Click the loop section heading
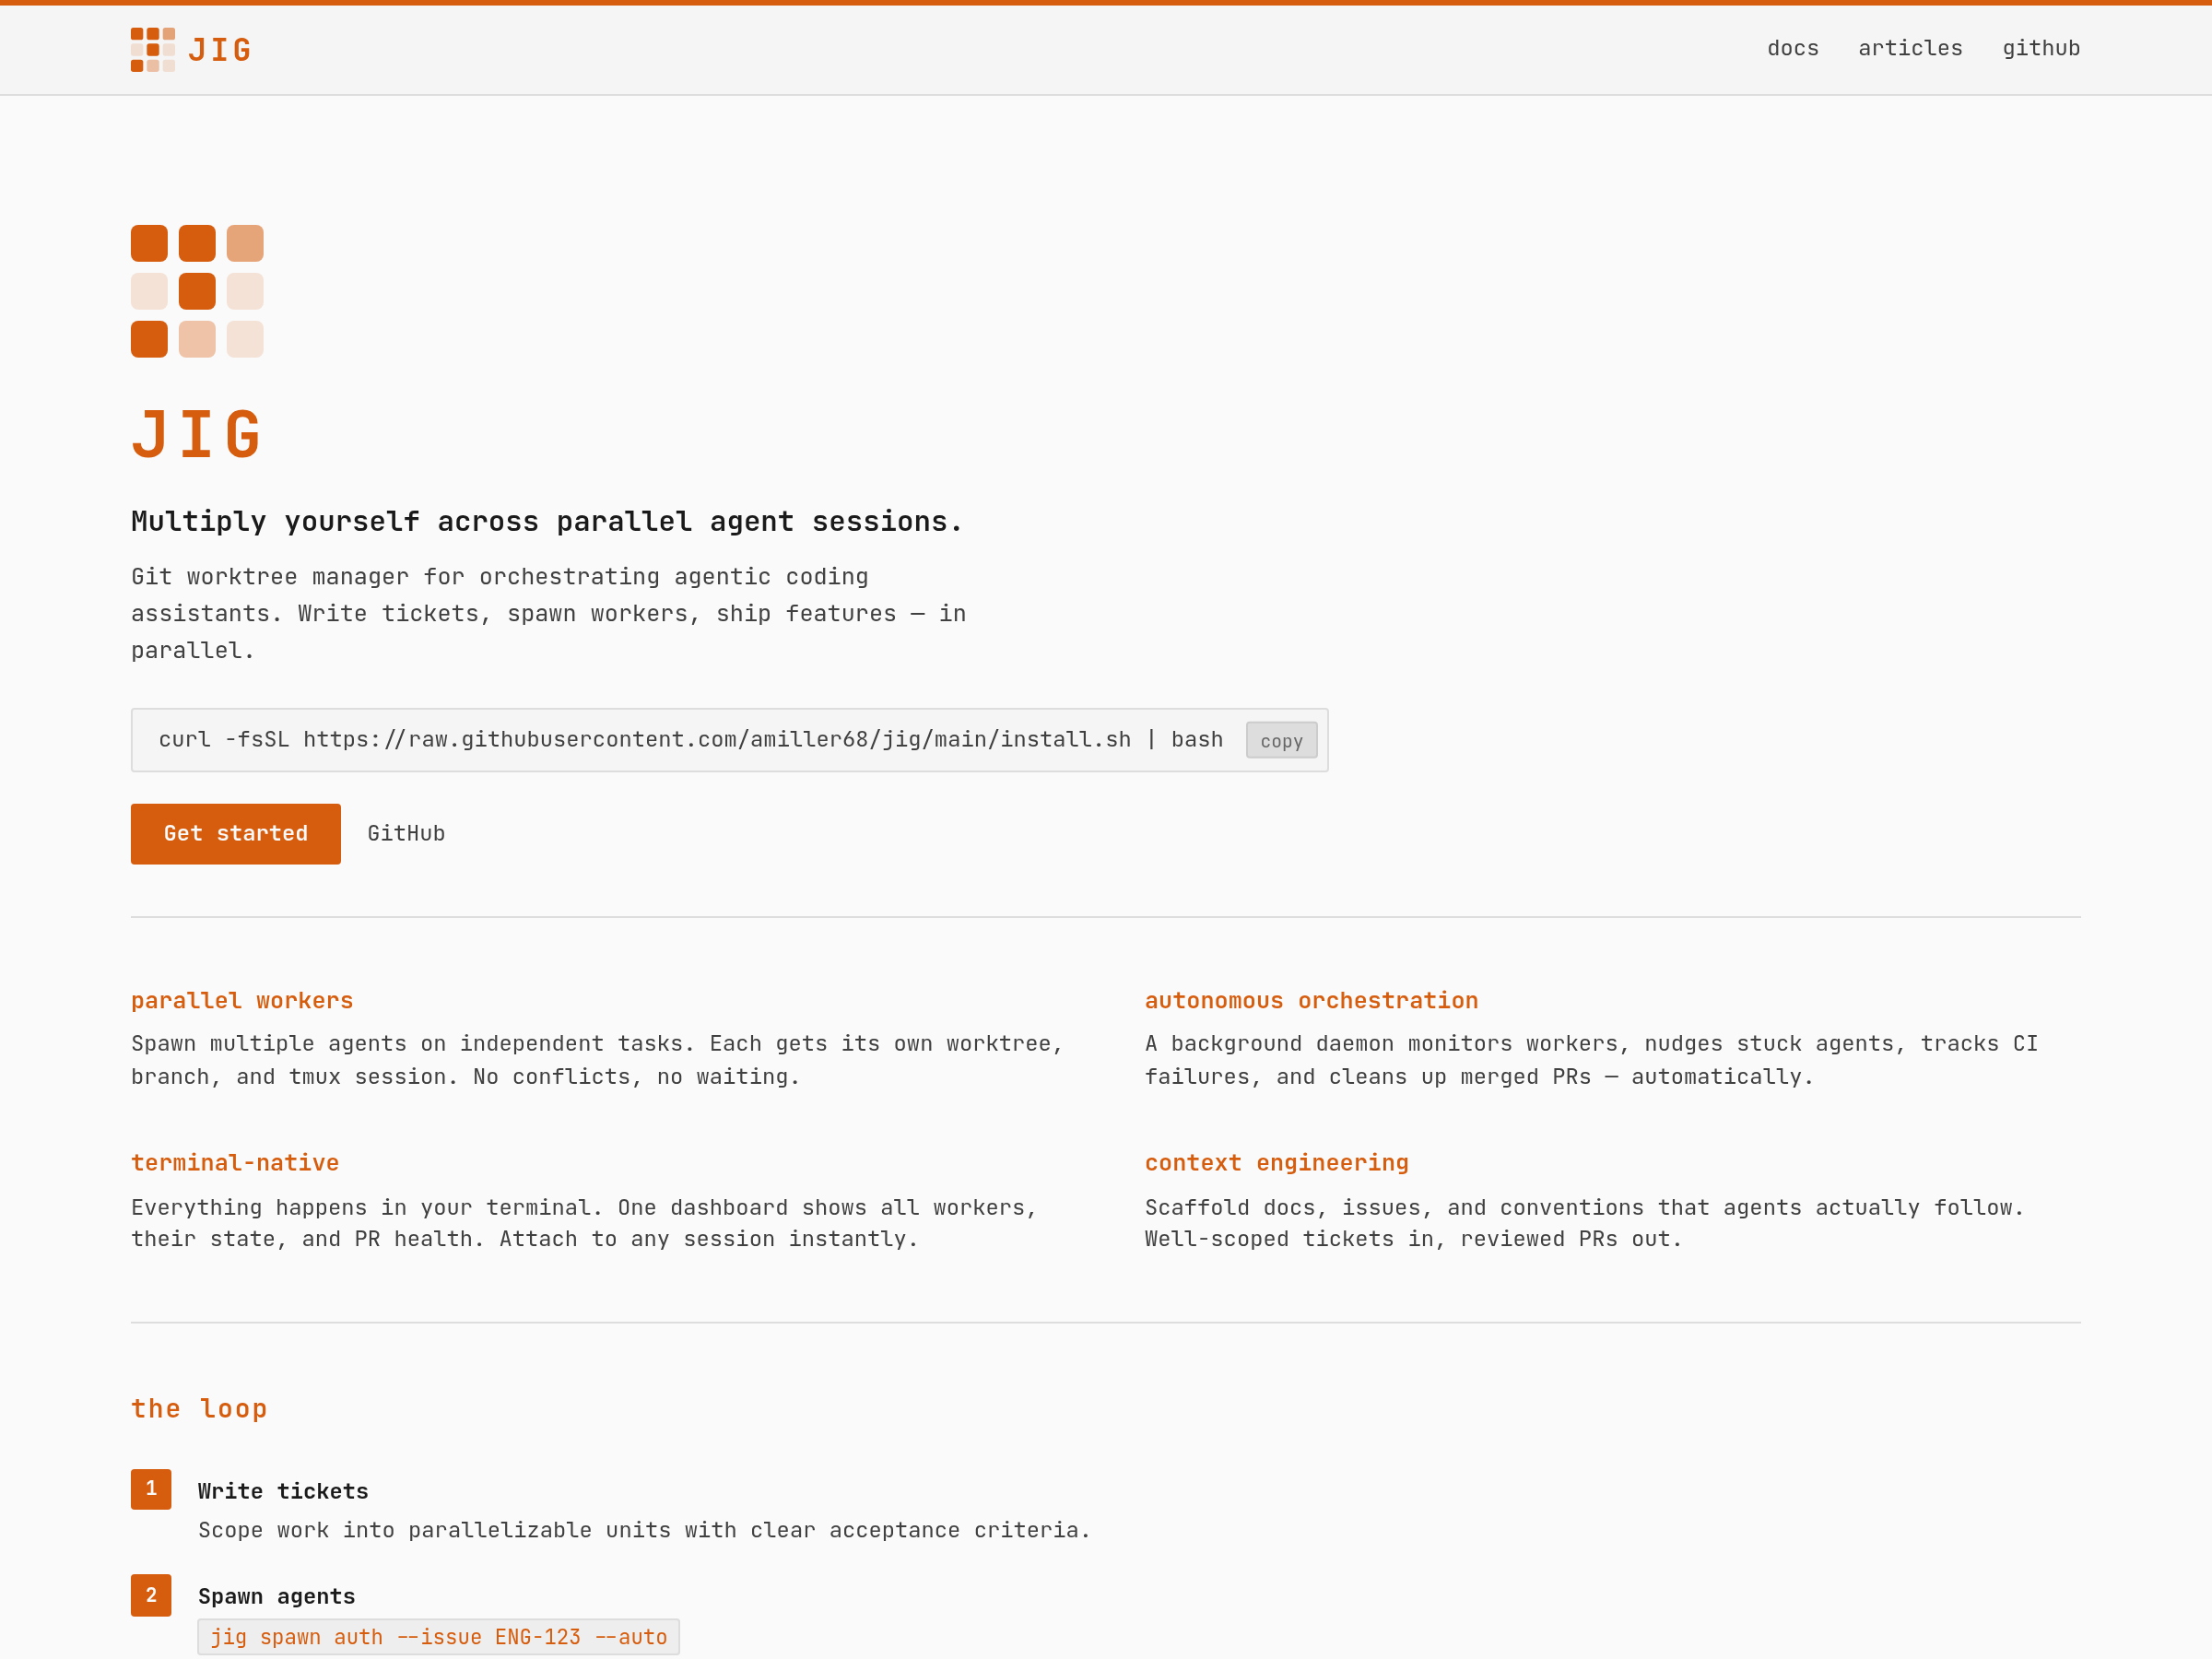This screenshot has height=1659, width=2212. 199,1408
